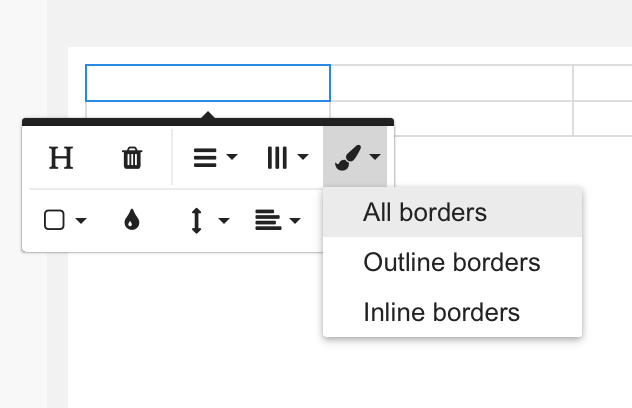Choose the "Outline borders" option
This screenshot has height=408, width=632.
[452, 262]
